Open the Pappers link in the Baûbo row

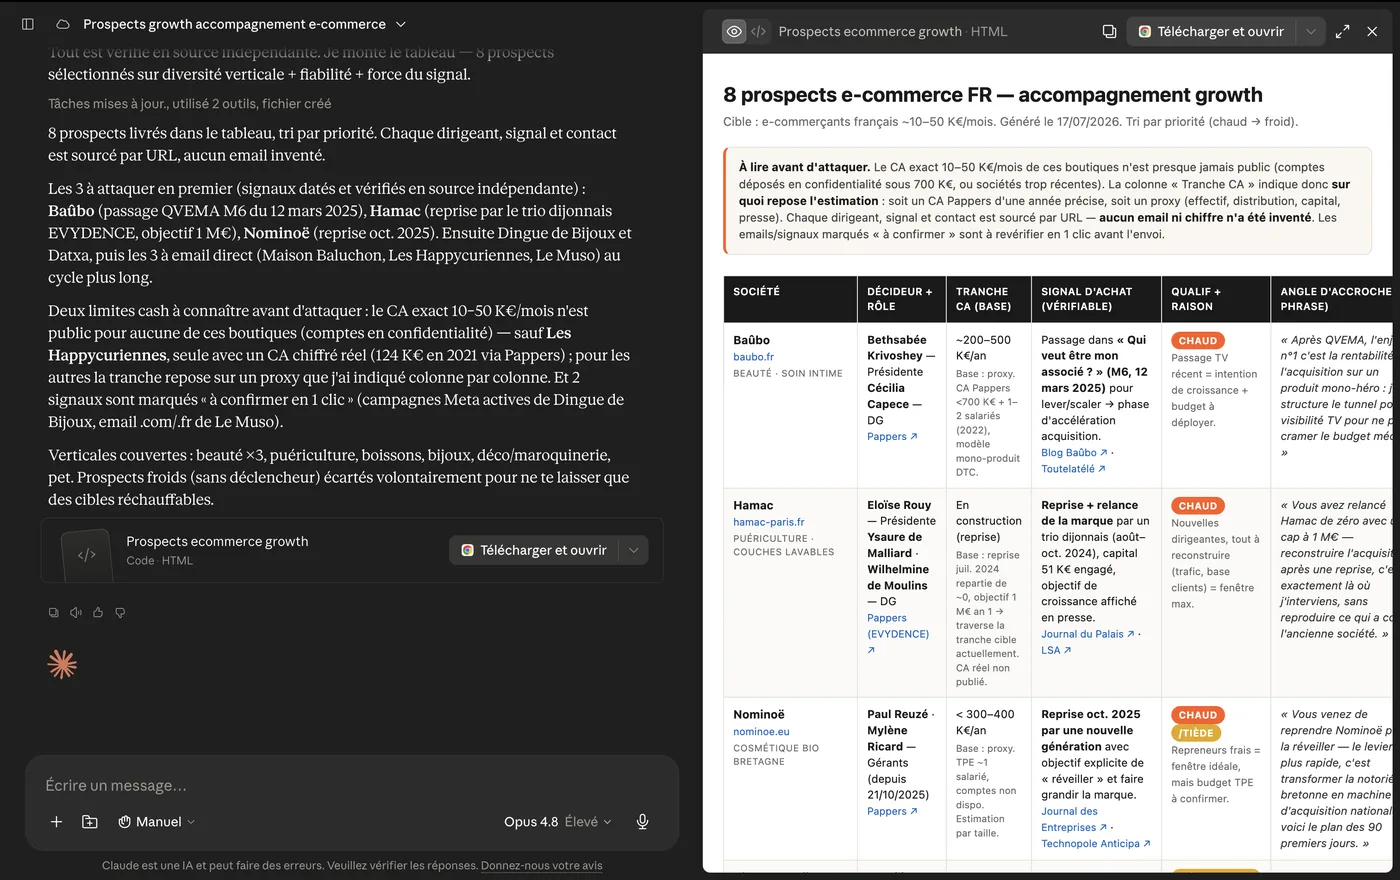coord(893,437)
